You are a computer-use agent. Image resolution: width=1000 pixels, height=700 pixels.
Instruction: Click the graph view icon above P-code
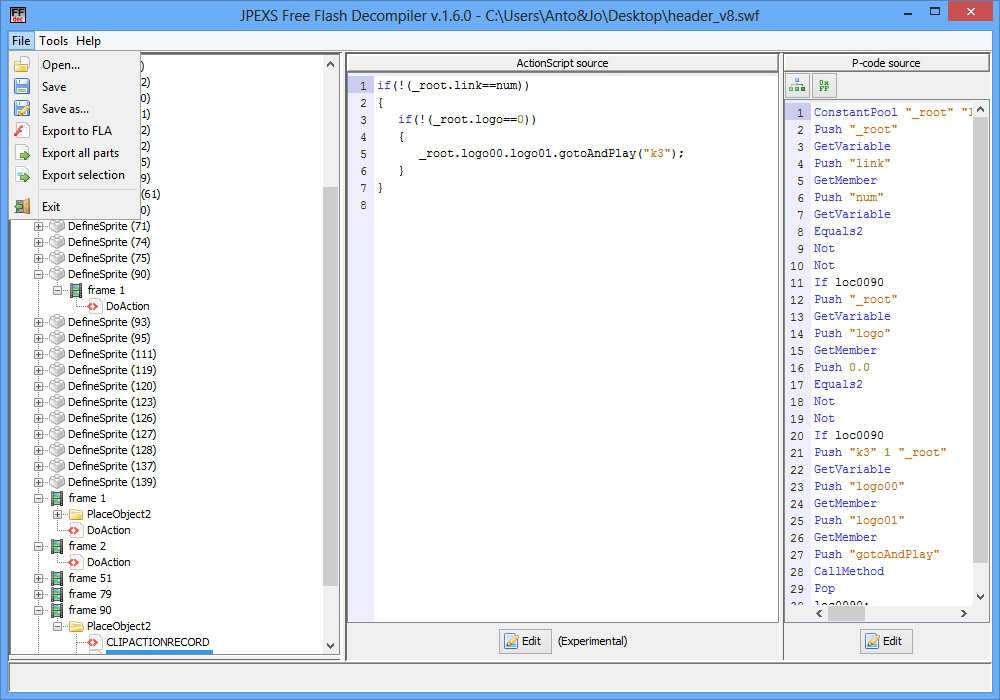coord(798,86)
